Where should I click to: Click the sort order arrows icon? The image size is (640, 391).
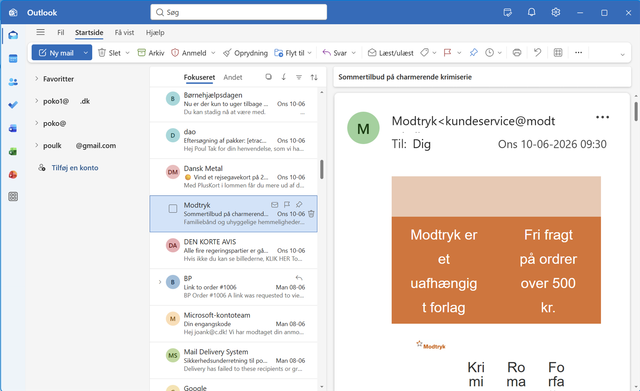tap(314, 77)
